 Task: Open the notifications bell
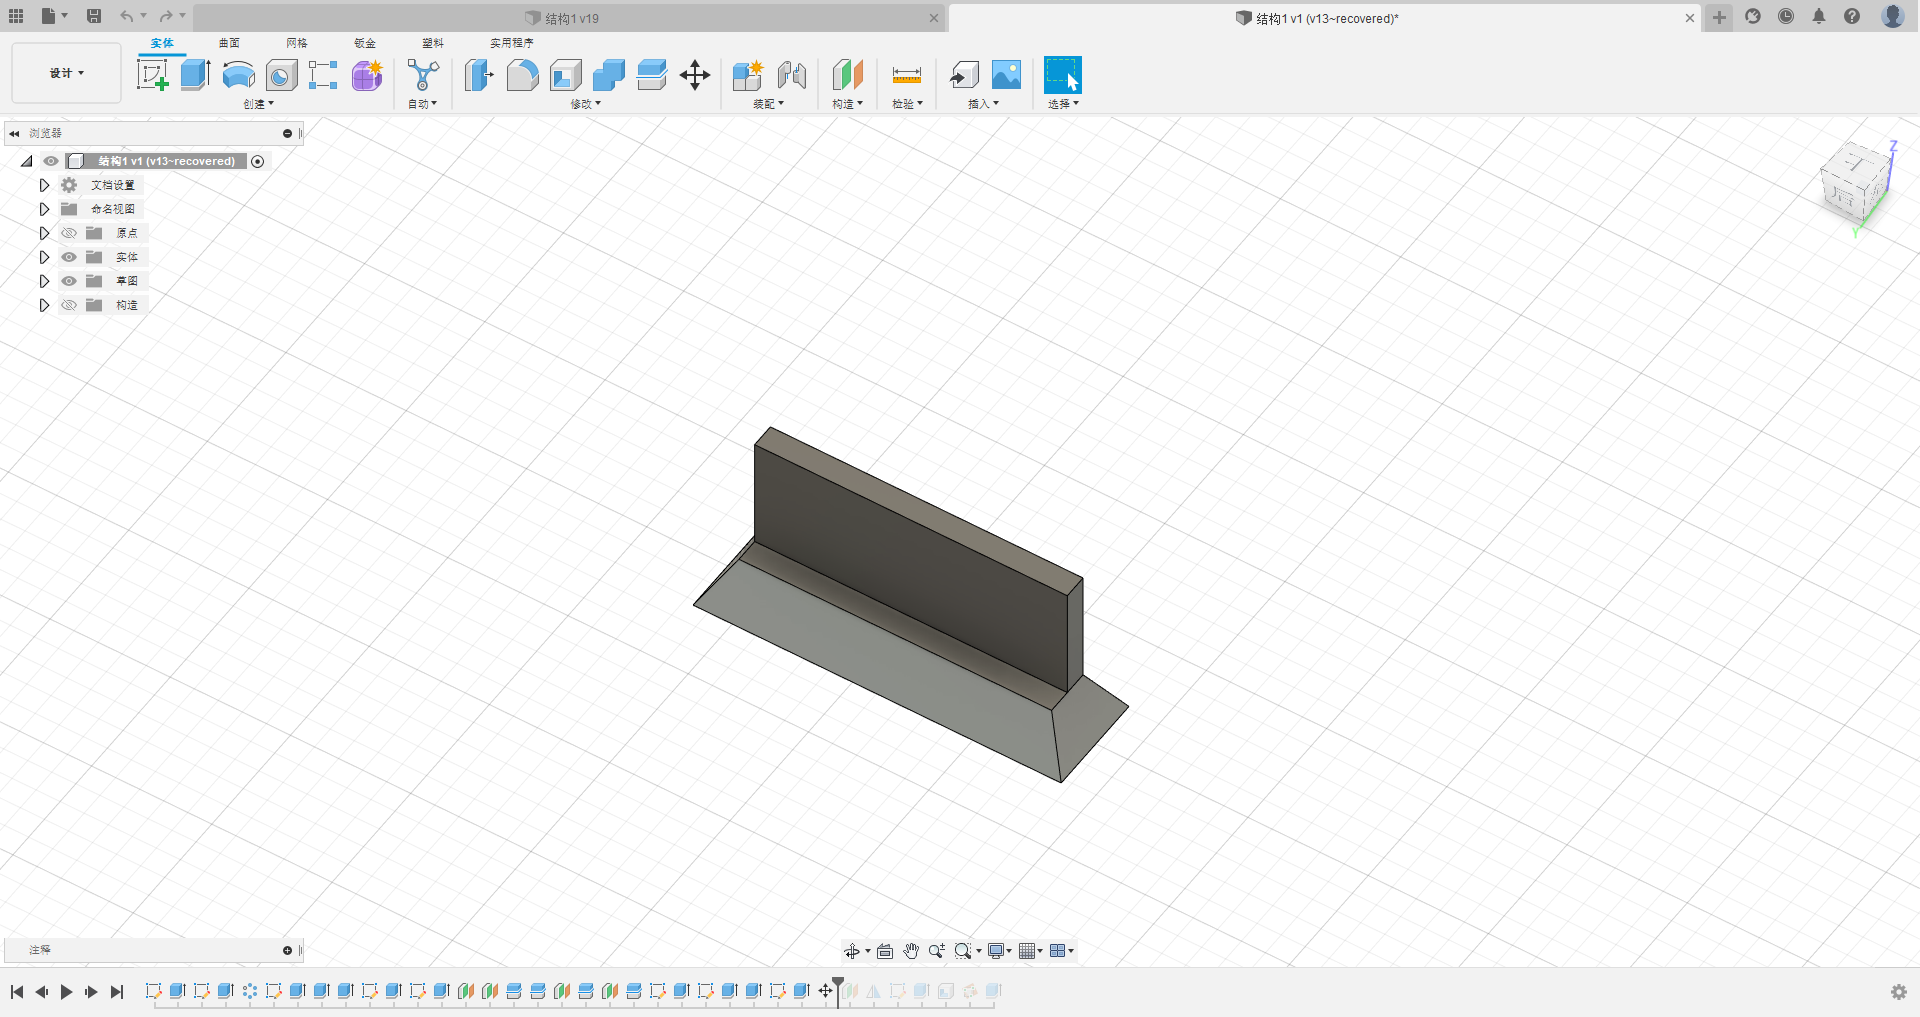[x=1819, y=16]
